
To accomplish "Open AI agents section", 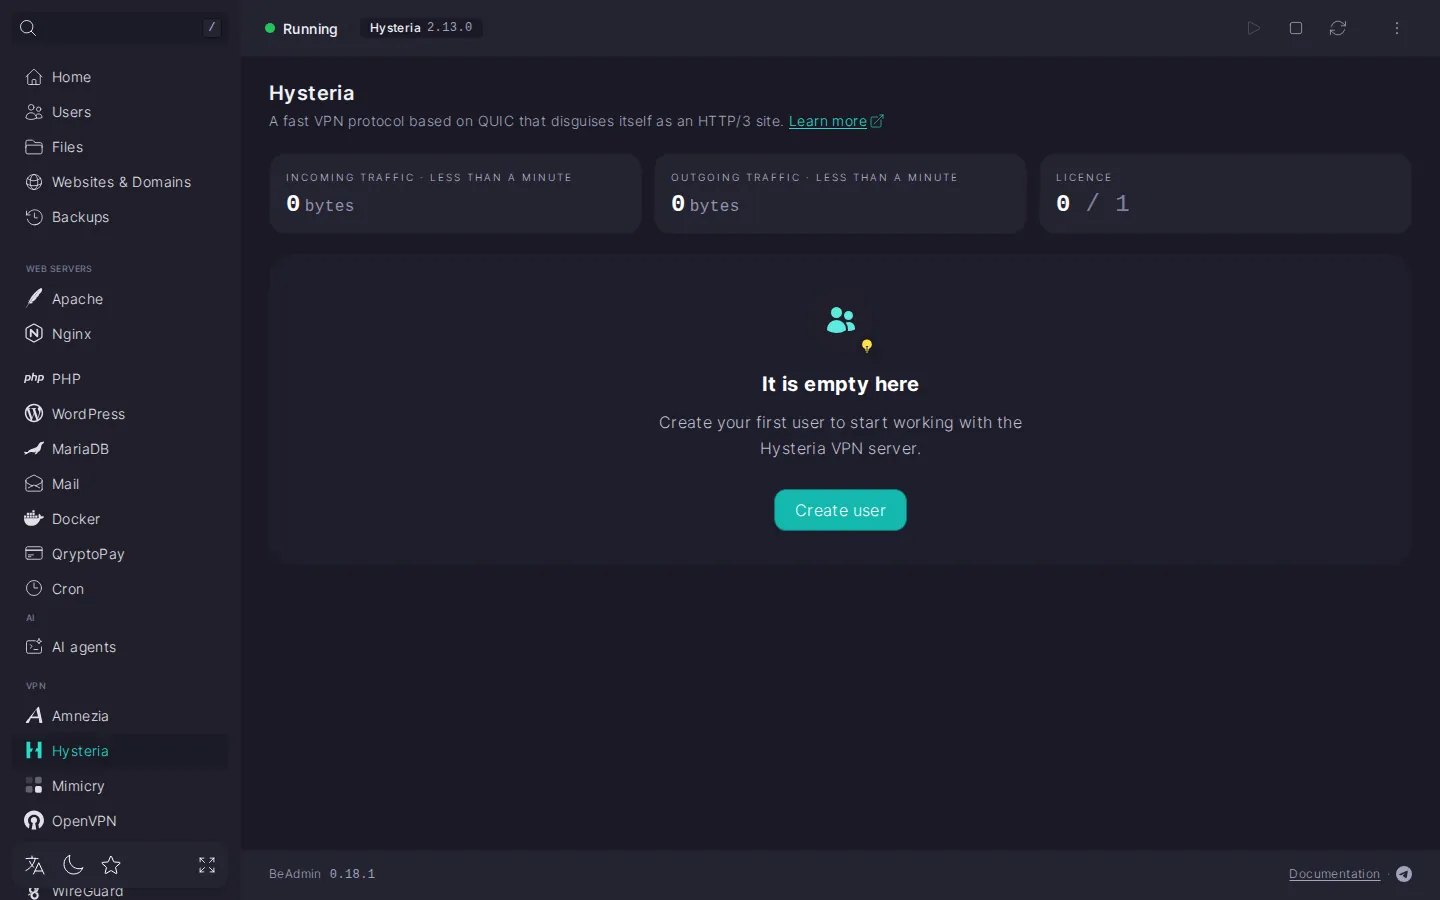I will coord(119,647).
